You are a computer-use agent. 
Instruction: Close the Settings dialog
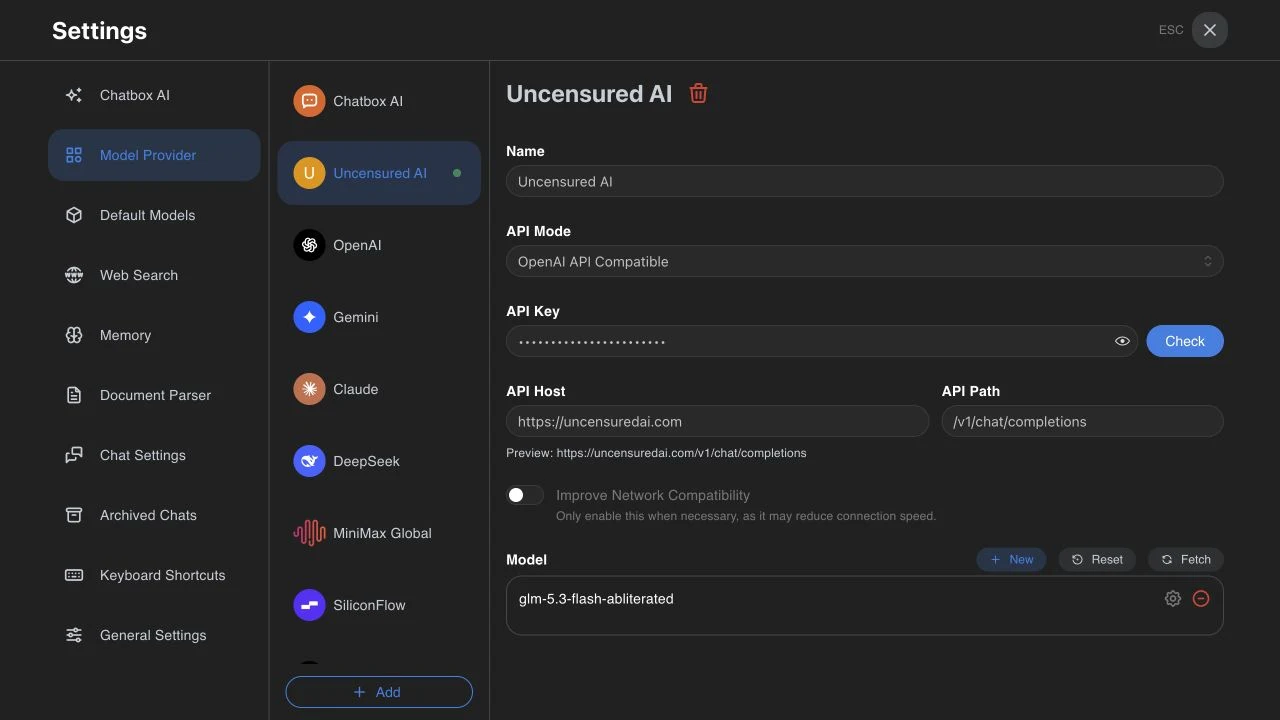[x=1210, y=30]
